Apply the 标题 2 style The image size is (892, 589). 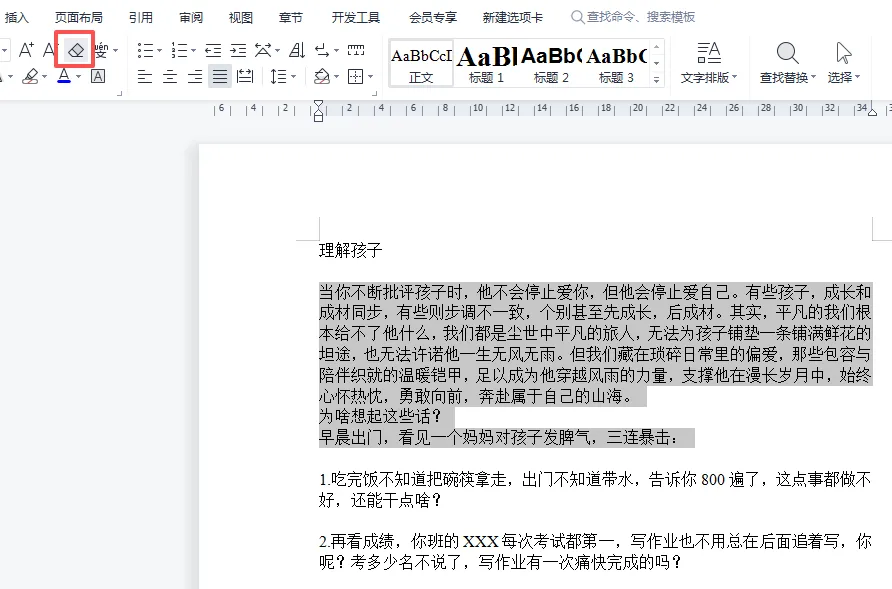[551, 63]
